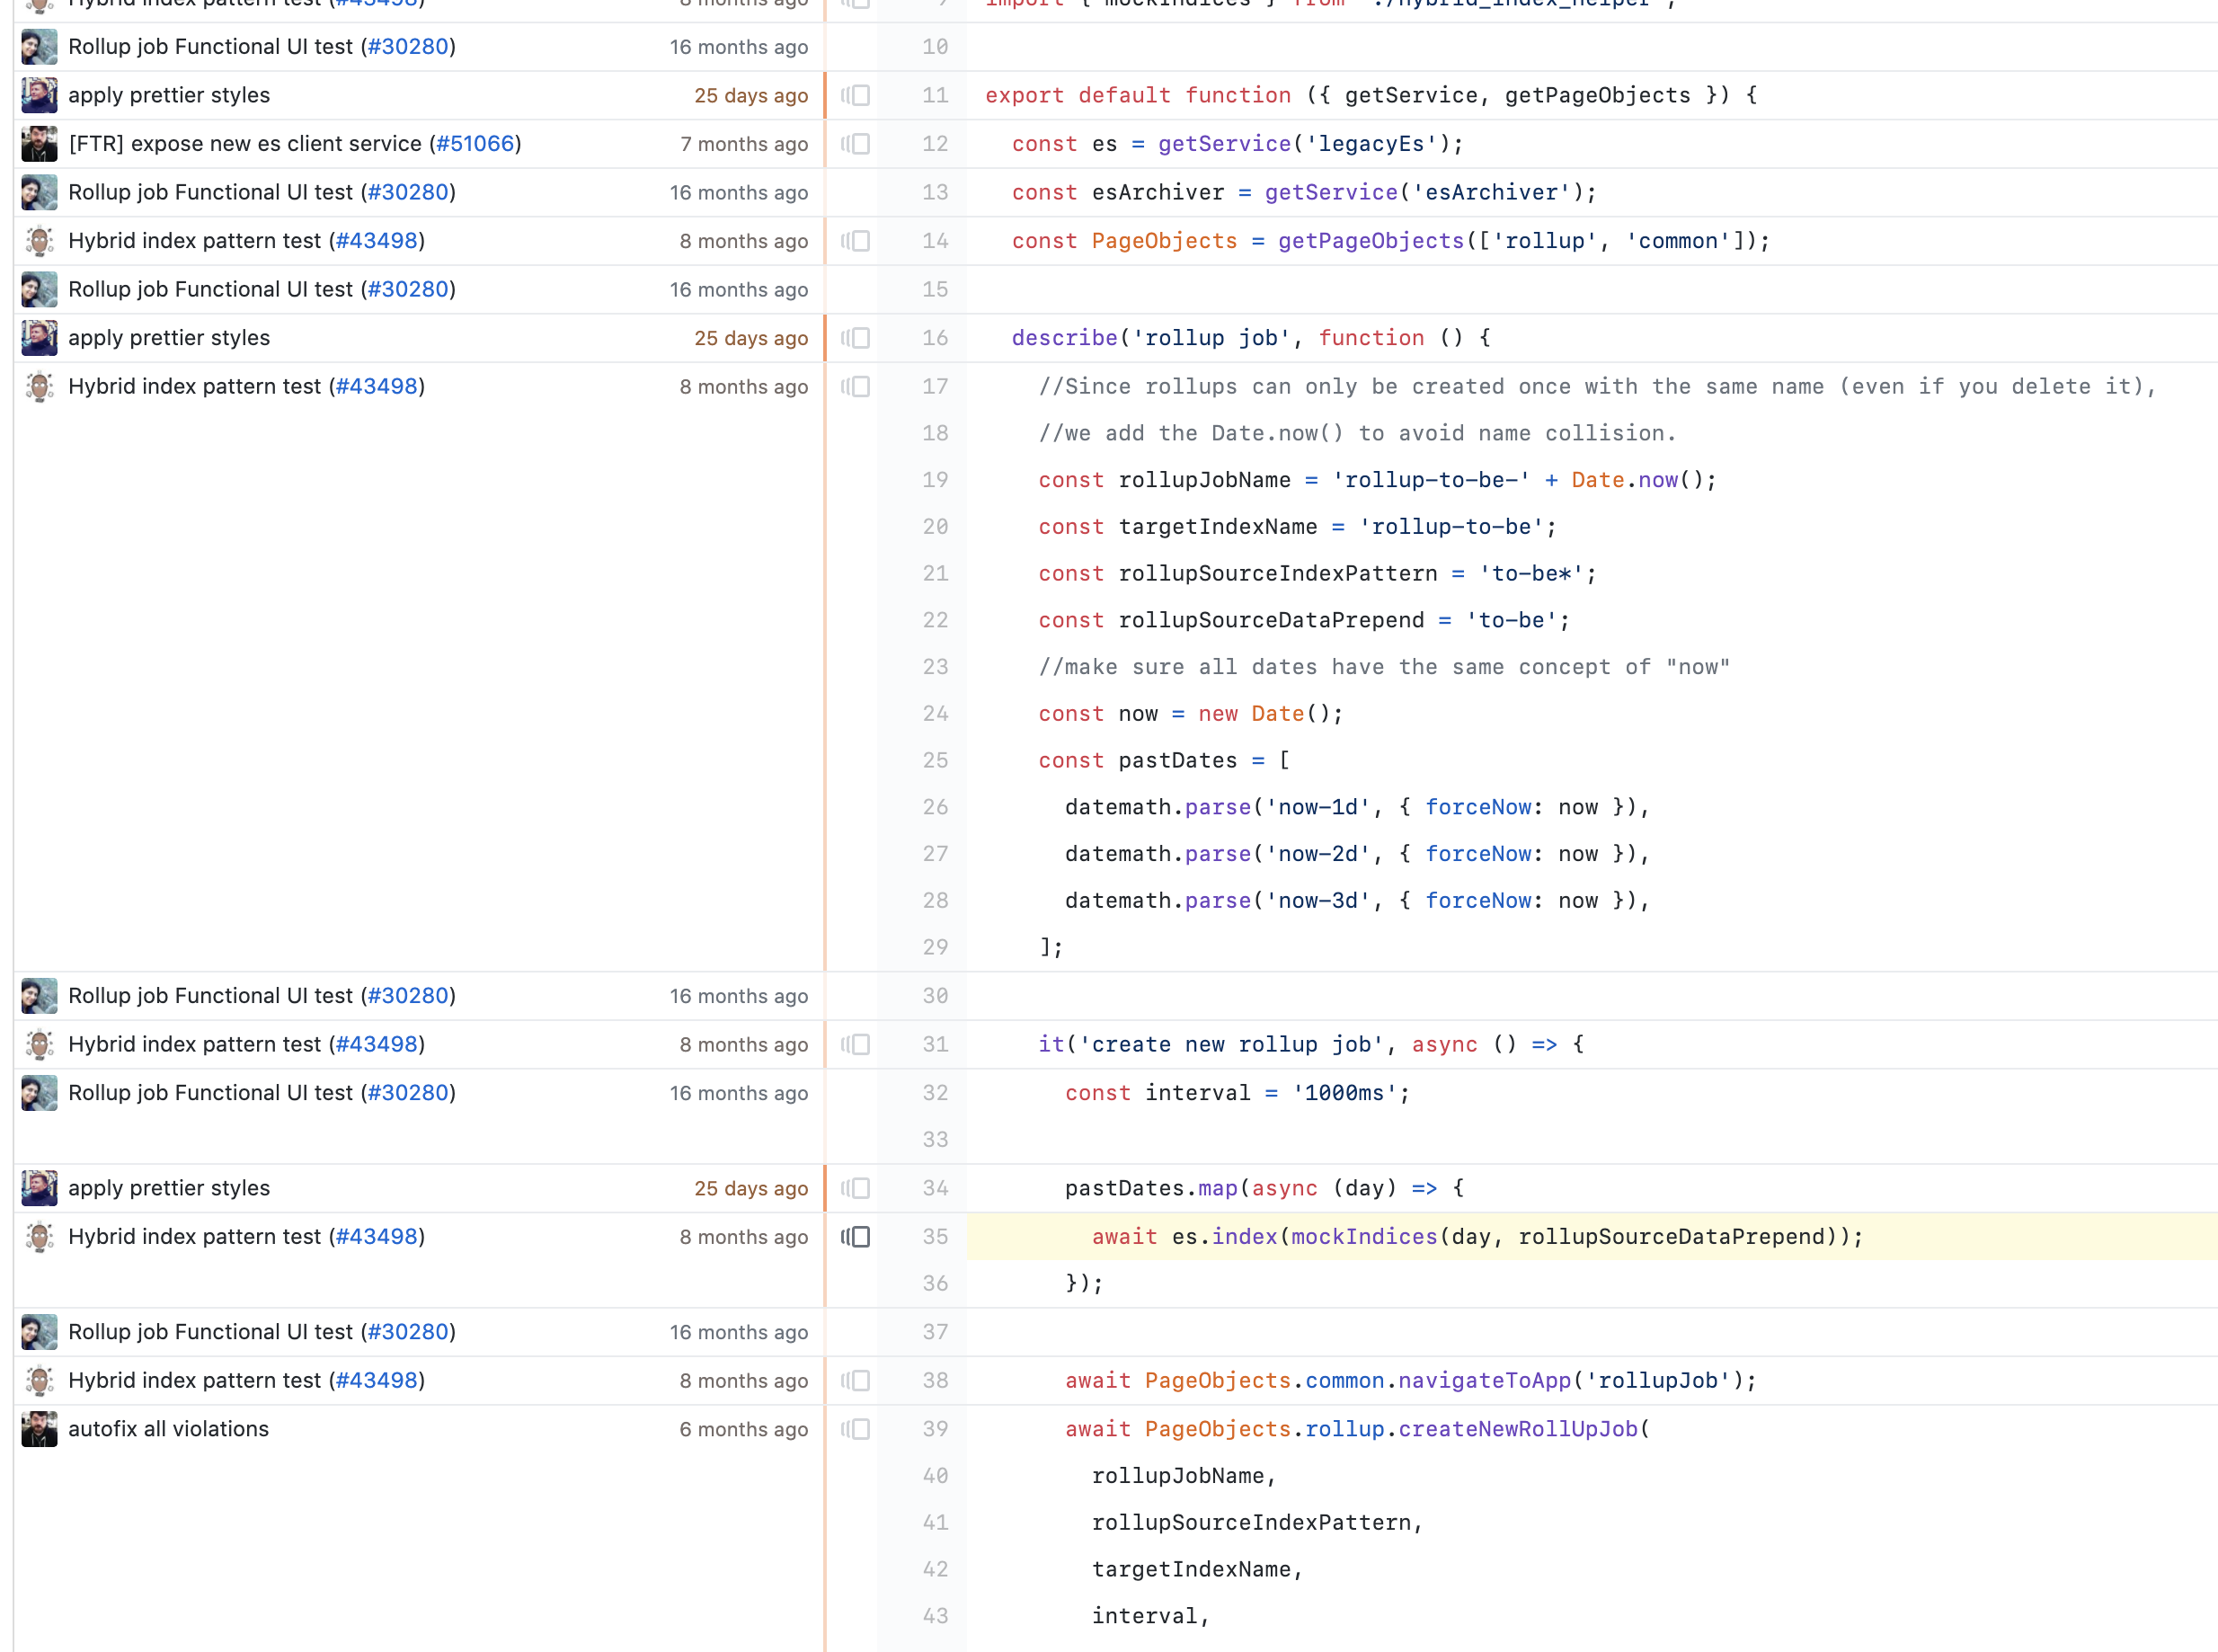Click author avatar beside autofix all violations
The image size is (2218, 1652).
click(39, 1429)
